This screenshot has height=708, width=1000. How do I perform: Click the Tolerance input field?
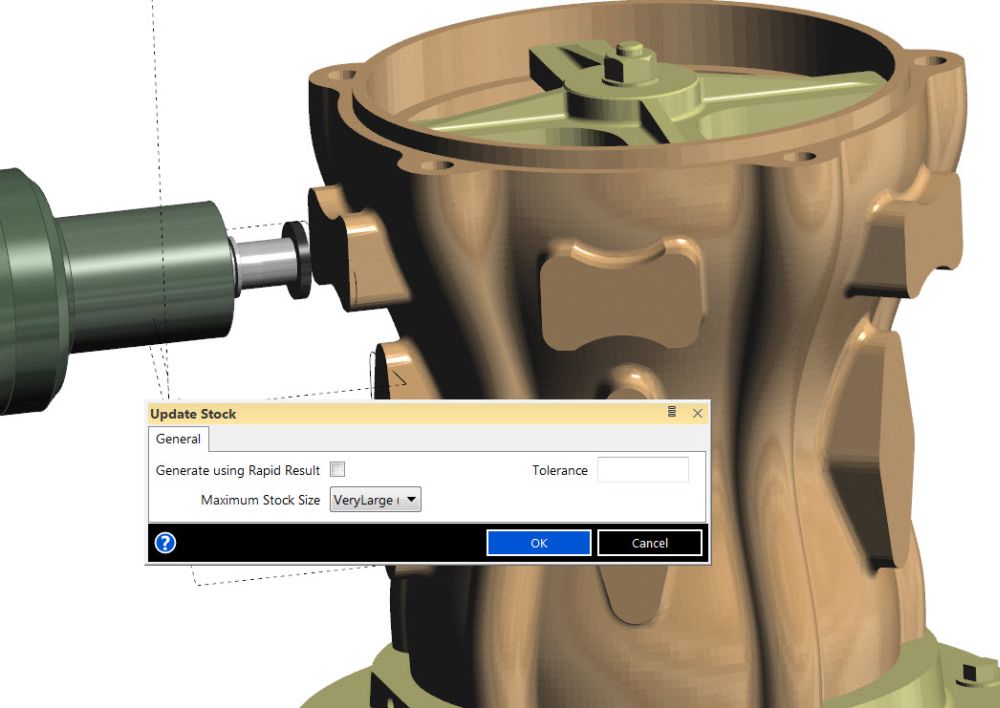[642, 470]
